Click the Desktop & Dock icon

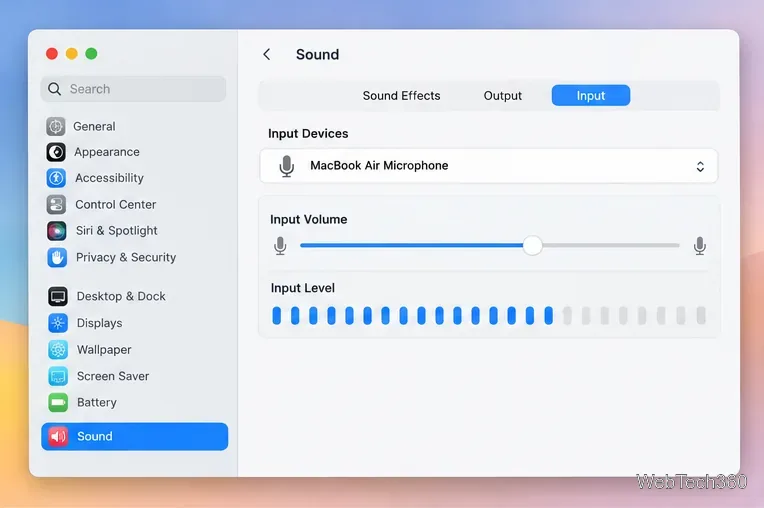tap(57, 296)
